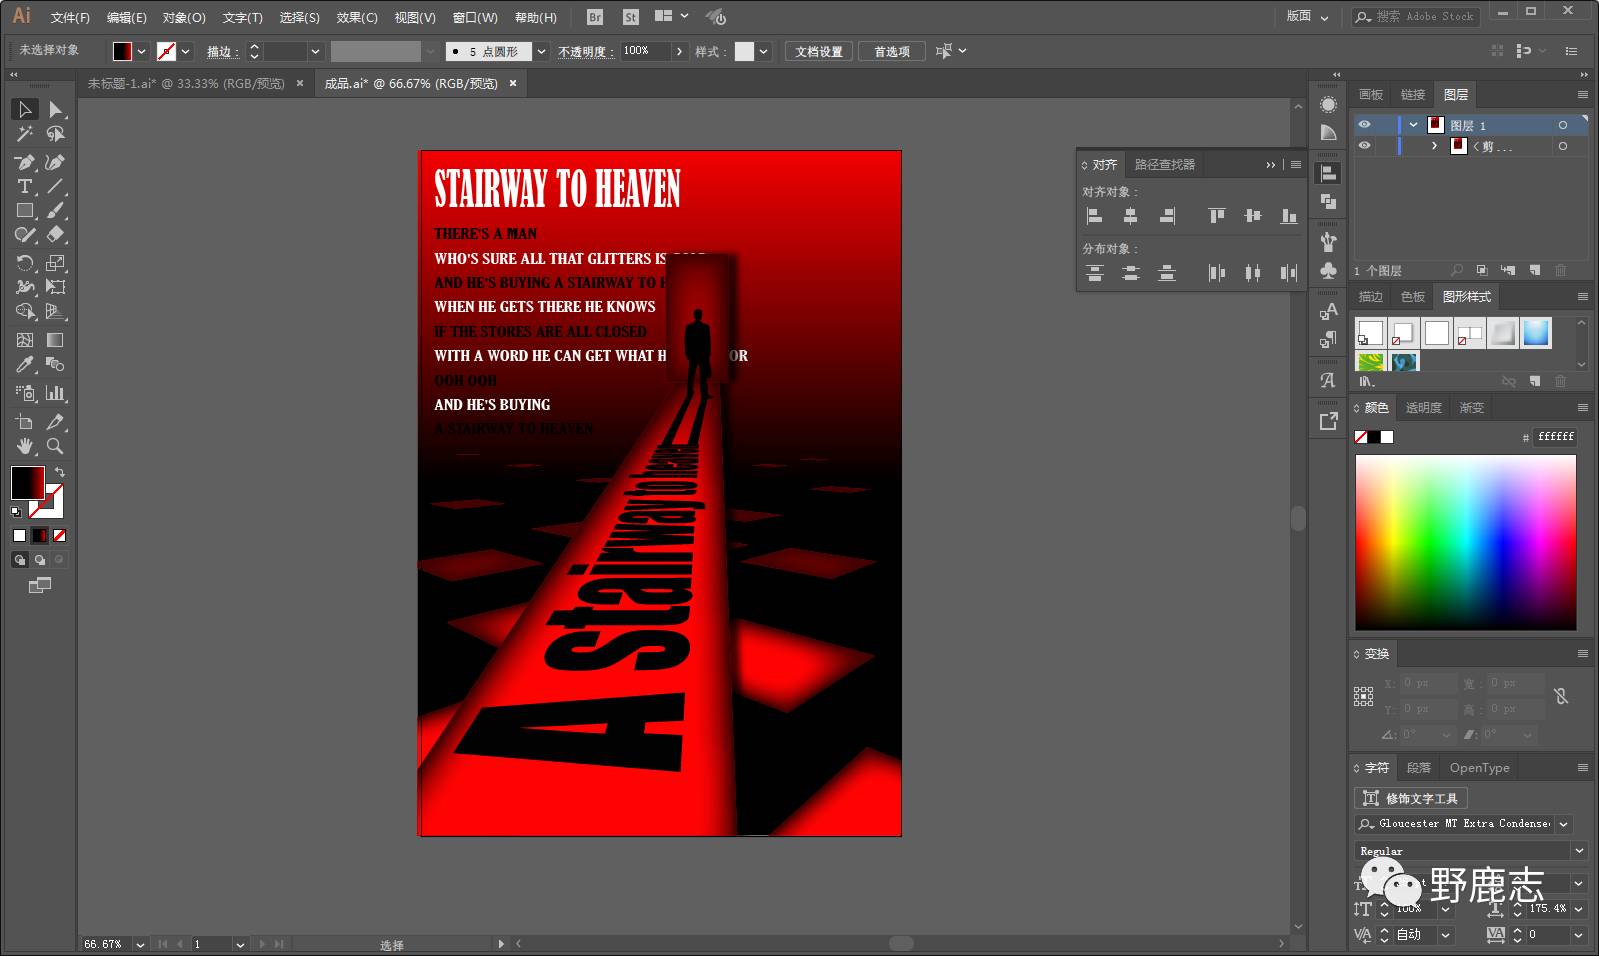Viewport: 1599px width, 956px height.
Task: Select the Gradient tool
Action: coord(55,340)
